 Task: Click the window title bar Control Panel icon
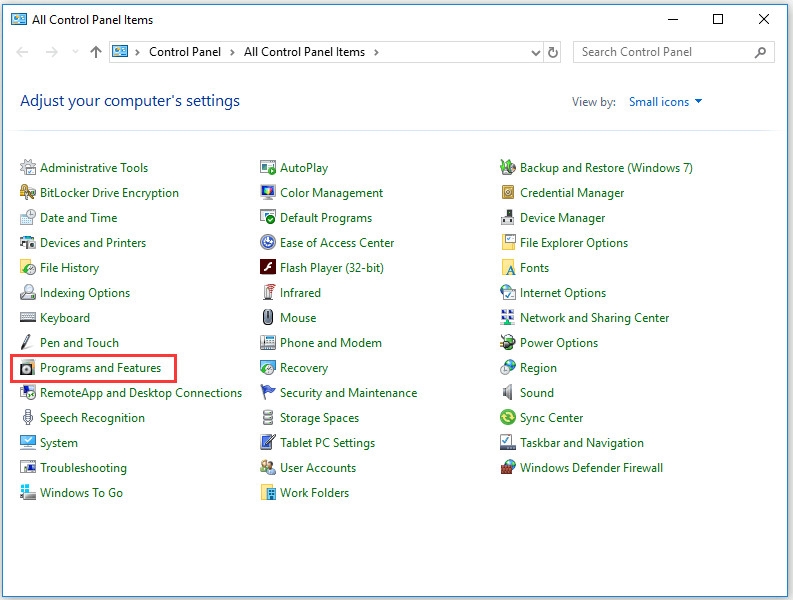point(19,20)
